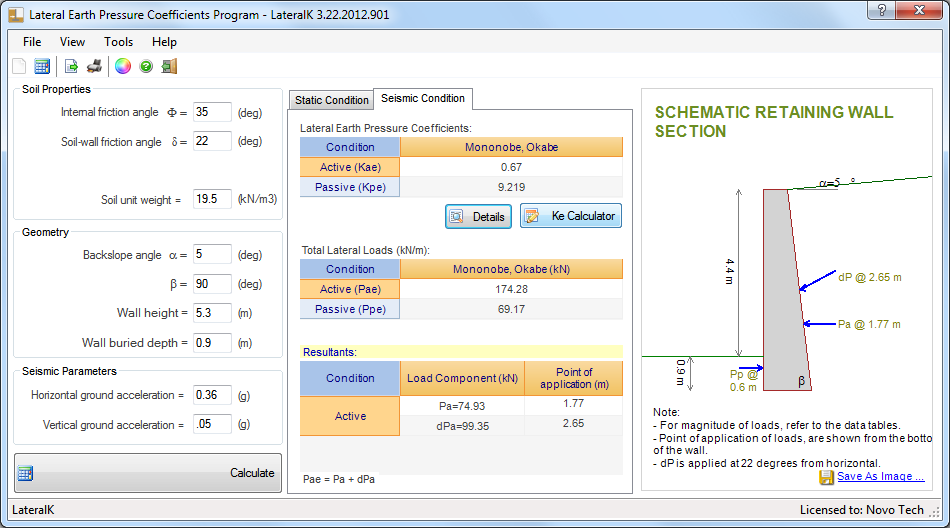Click the Save As Image link

coord(880,476)
